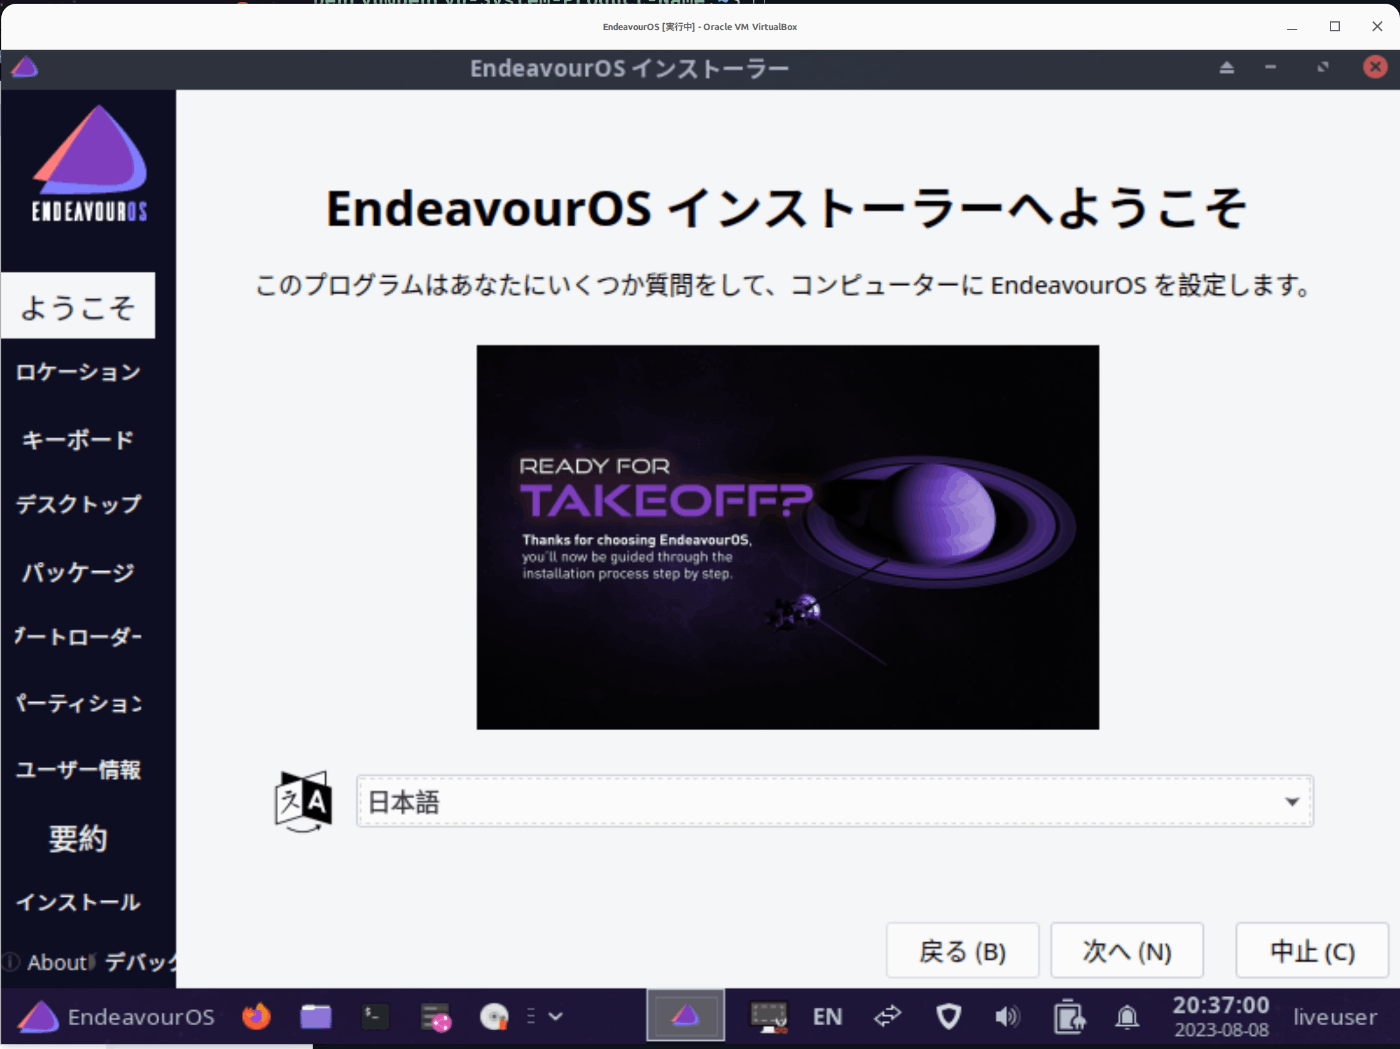The height and width of the screenshot is (1049, 1400).
Task: Select the デスクトップ step in sidebar
Action: coord(78,504)
